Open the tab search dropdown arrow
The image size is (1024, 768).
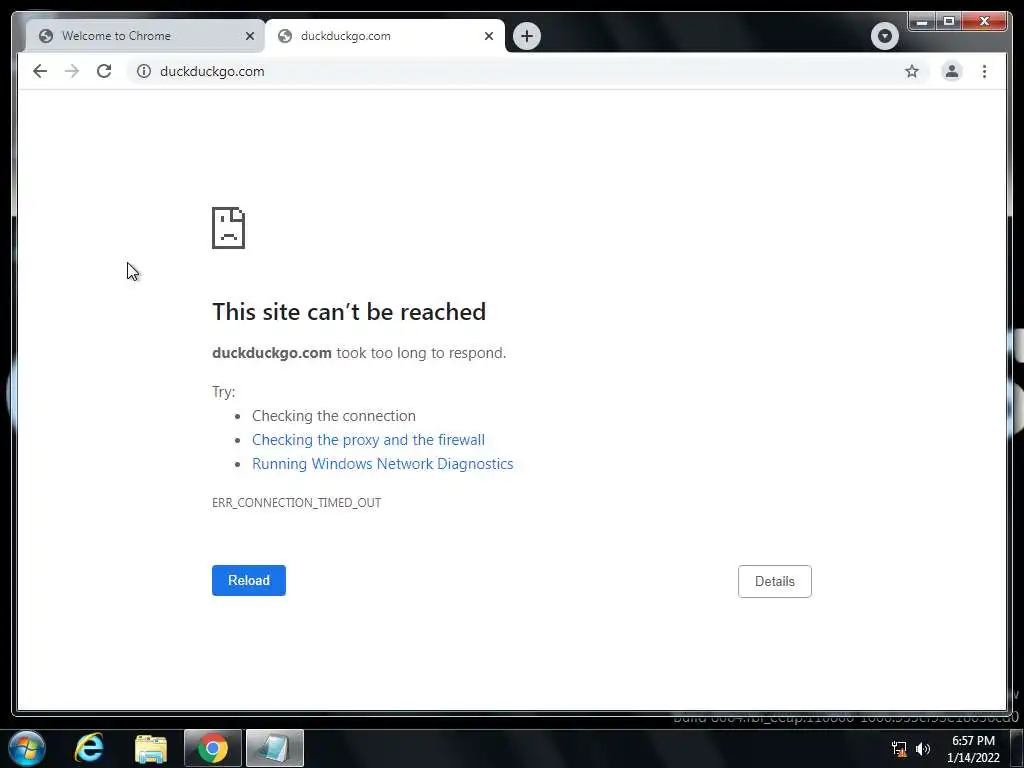[884, 36]
